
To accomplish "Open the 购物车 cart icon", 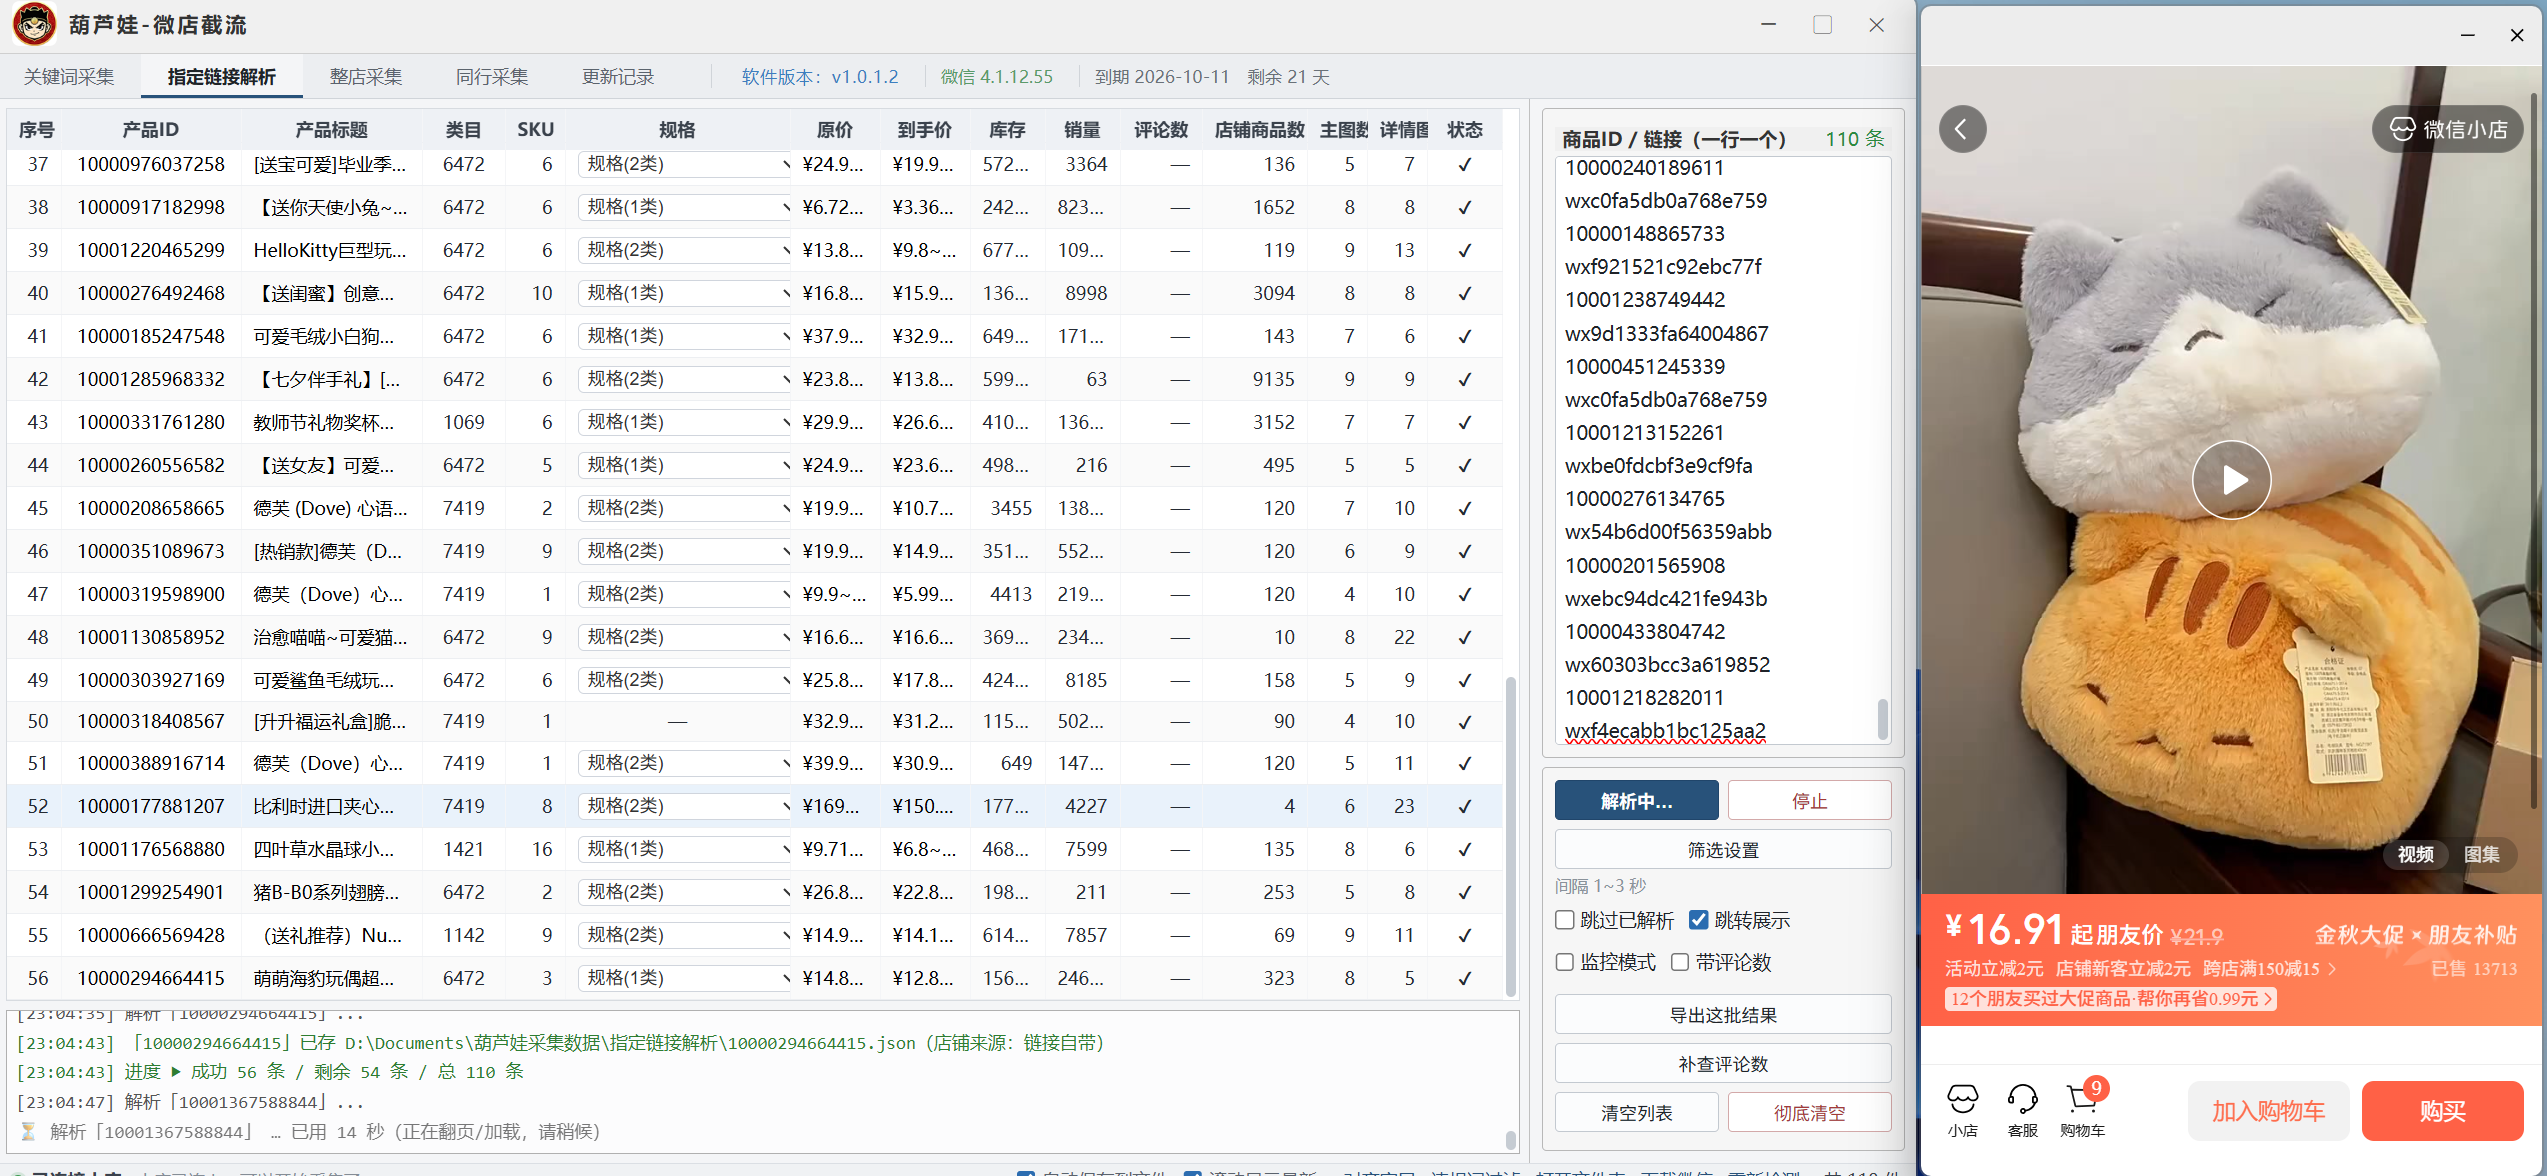I will pyautogui.click(x=2083, y=1110).
